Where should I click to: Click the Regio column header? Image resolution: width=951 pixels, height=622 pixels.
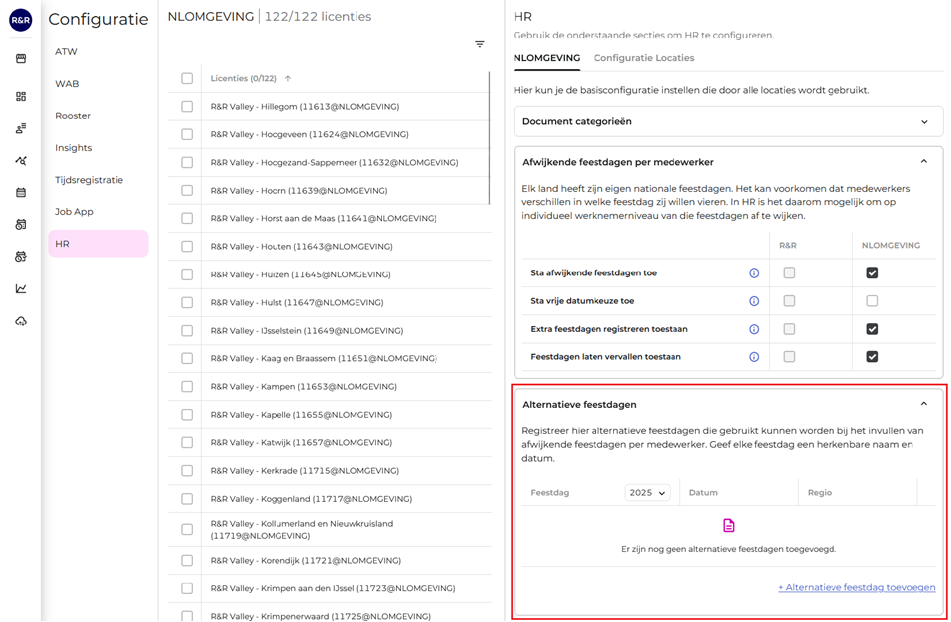[820, 493]
